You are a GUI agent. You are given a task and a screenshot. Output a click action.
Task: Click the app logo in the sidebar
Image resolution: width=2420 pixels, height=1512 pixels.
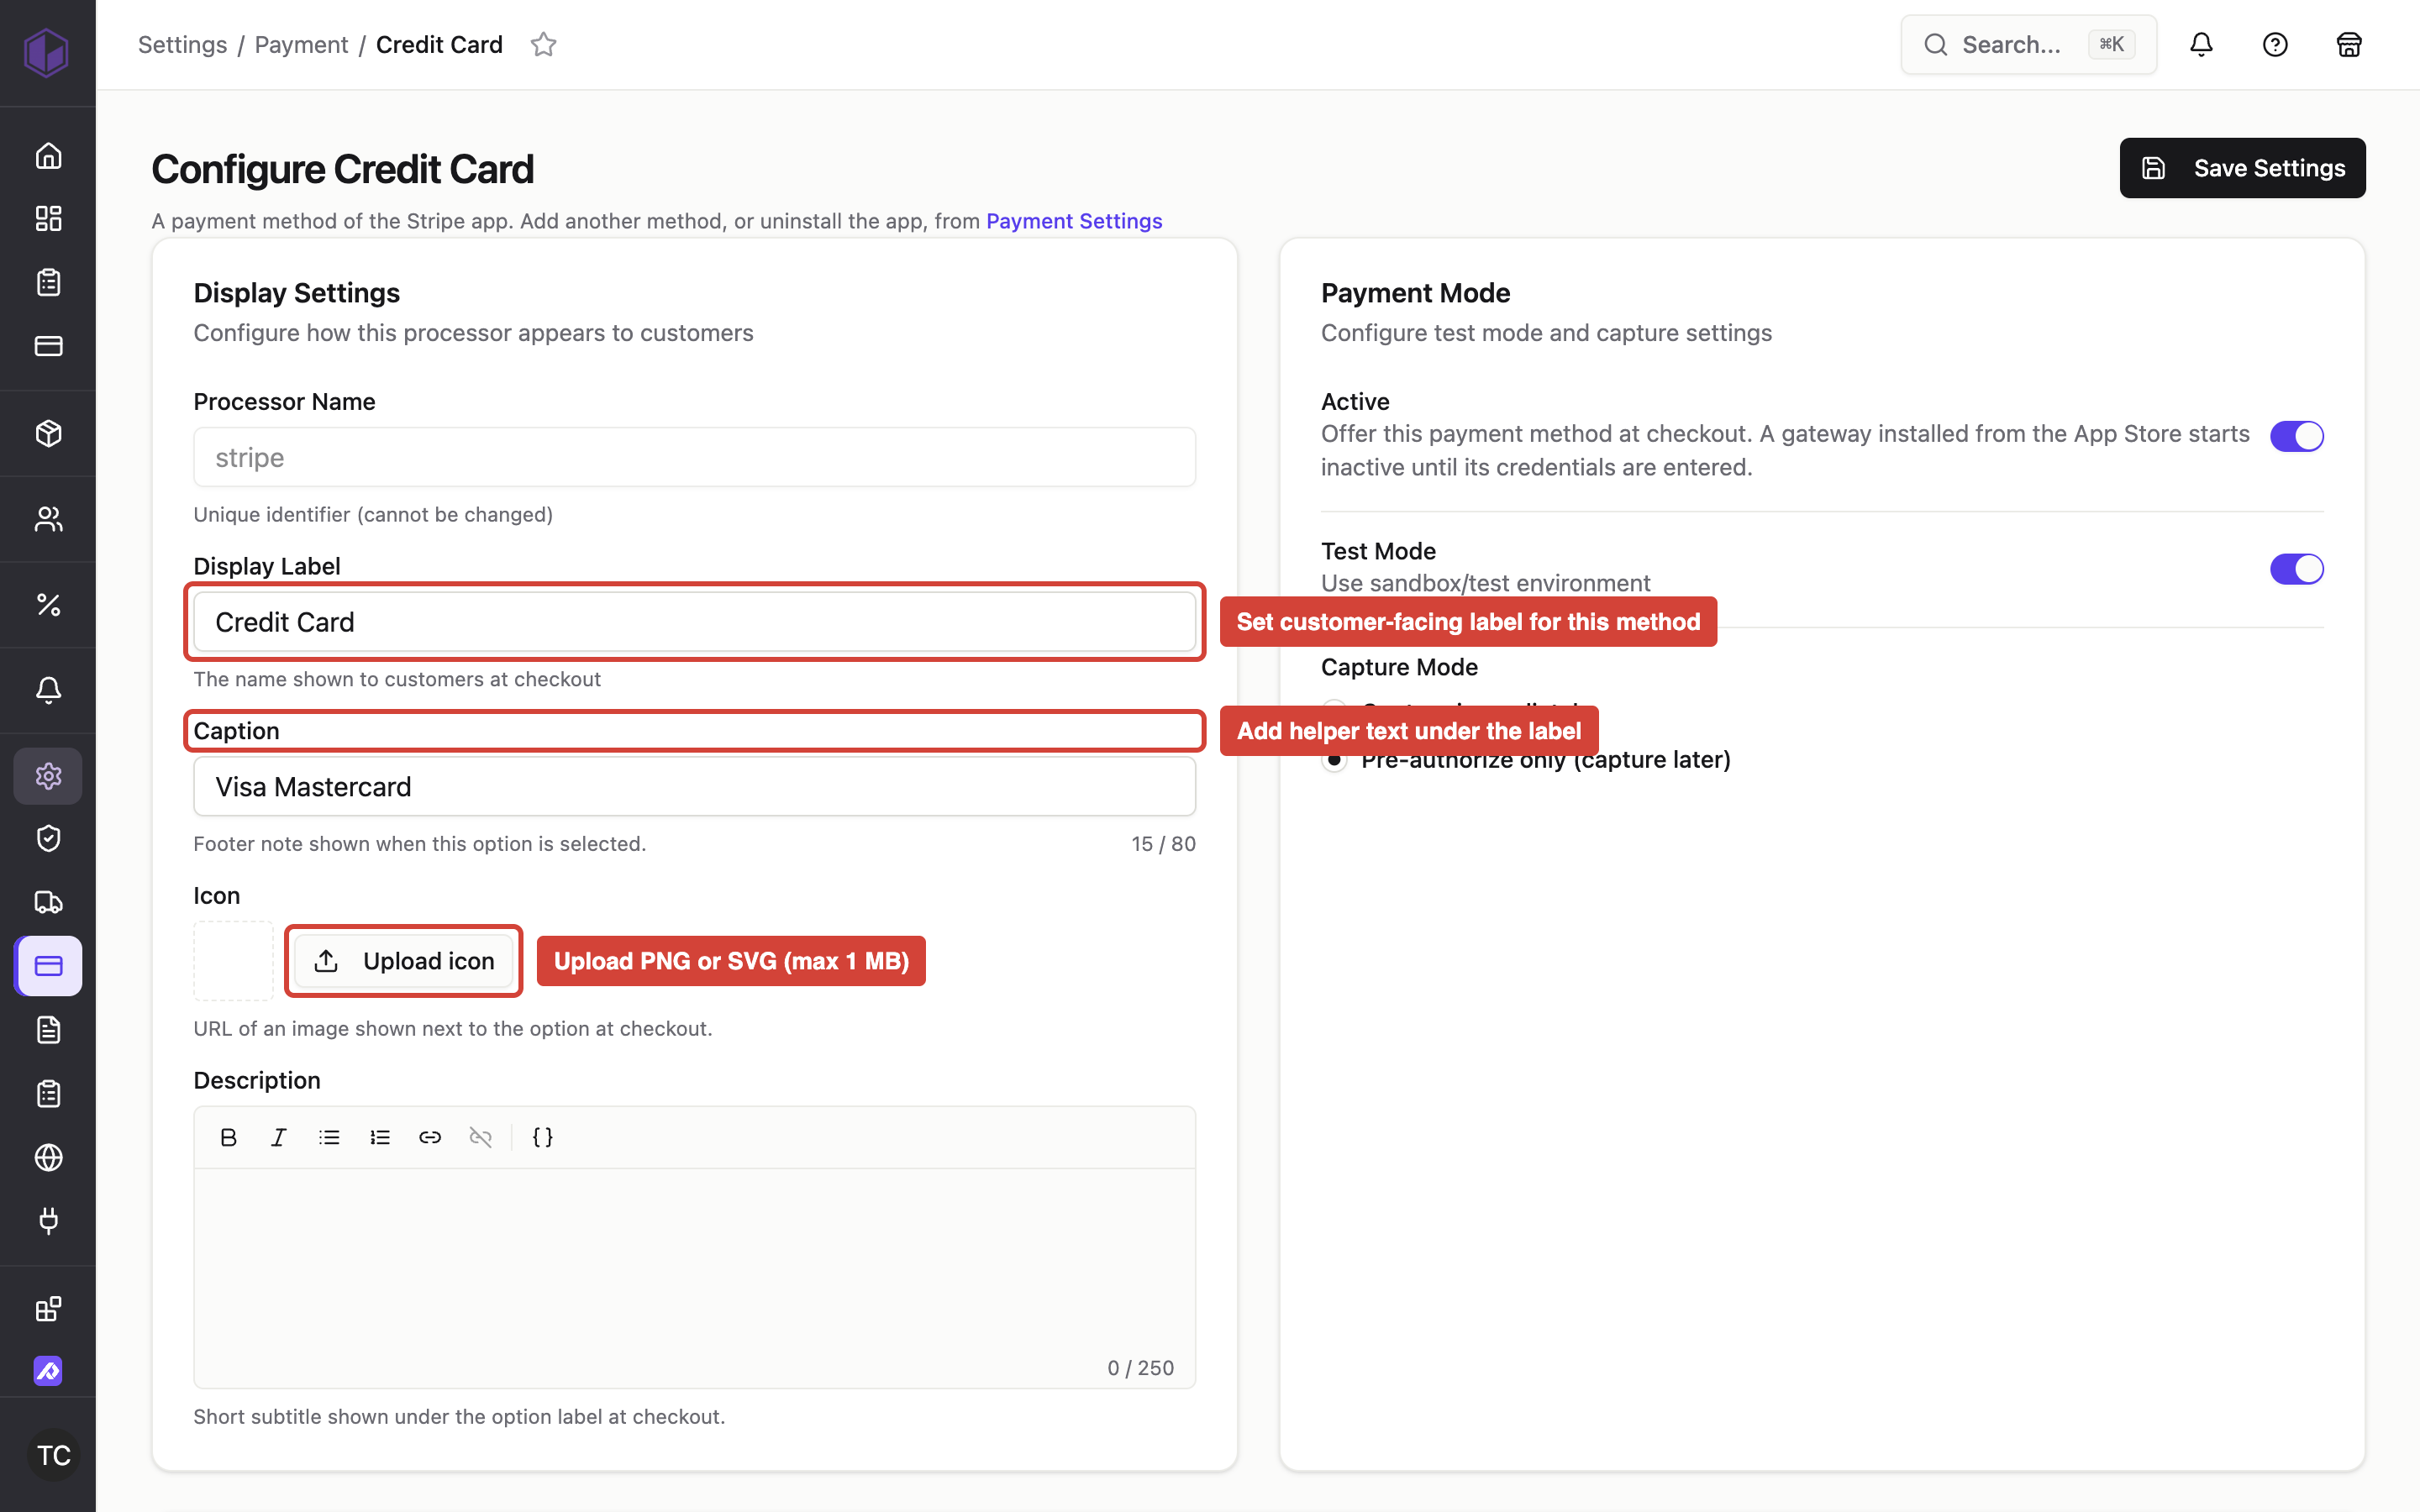(46, 52)
